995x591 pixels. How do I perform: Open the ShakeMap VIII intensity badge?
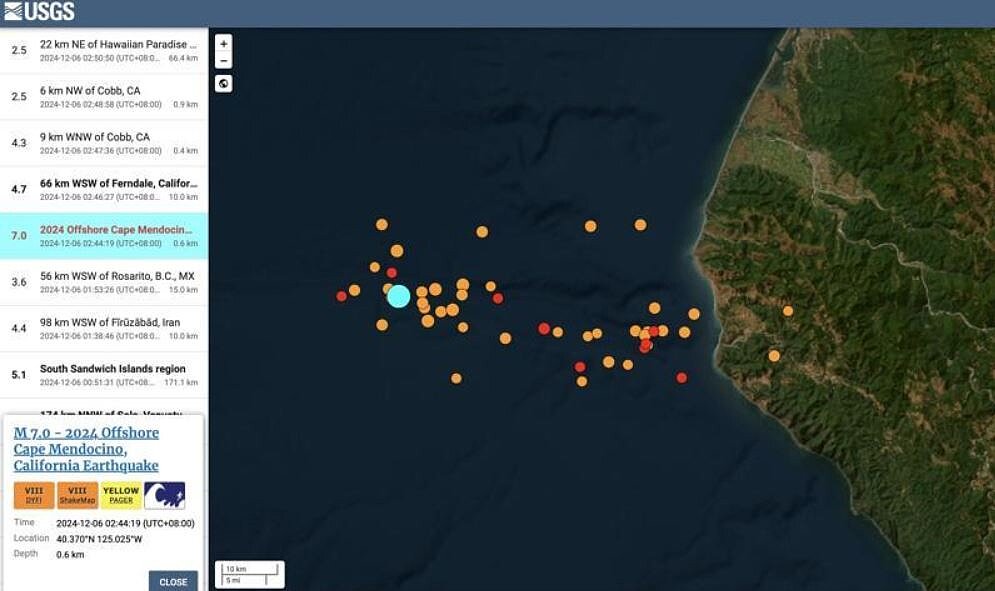(x=77, y=495)
